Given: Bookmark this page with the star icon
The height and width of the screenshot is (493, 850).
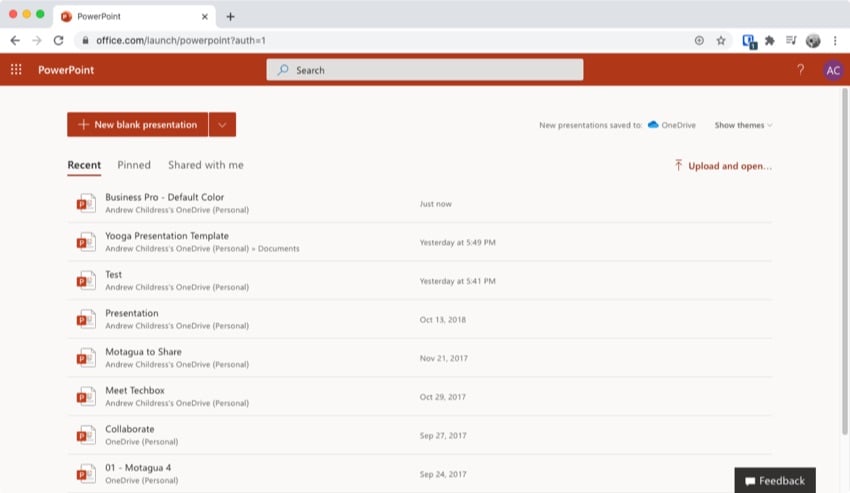Looking at the screenshot, I should pyautogui.click(x=721, y=40).
